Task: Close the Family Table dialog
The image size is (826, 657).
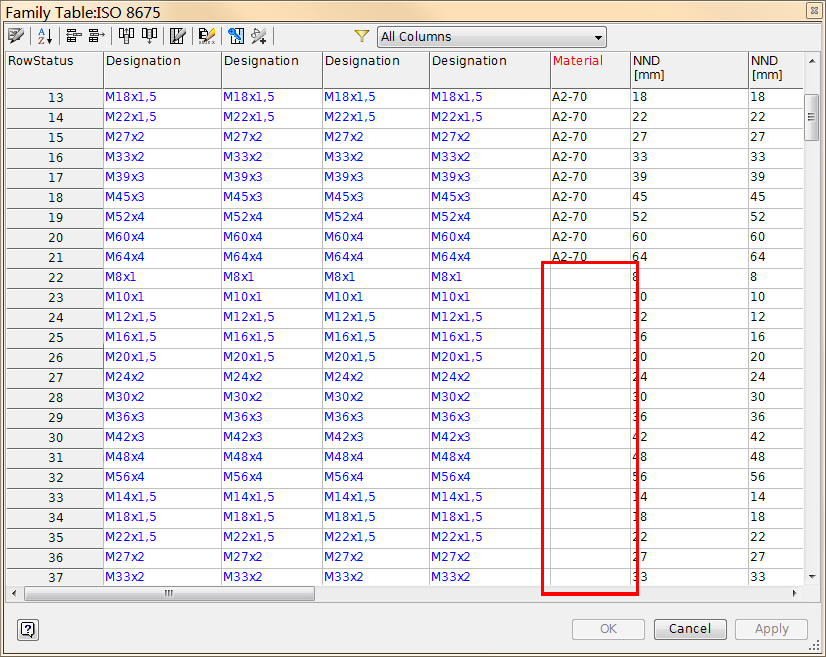Action: [x=814, y=11]
